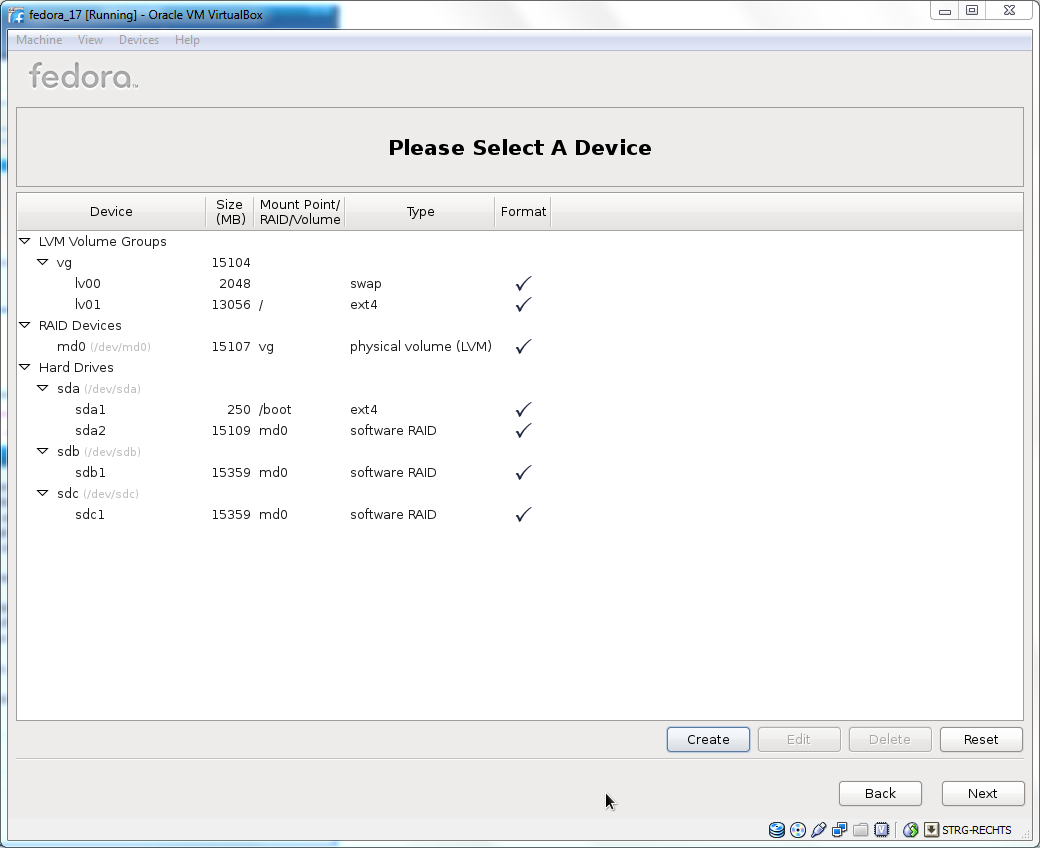1040x848 pixels.
Task: Click the Size (MB) column header
Action: (x=230, y=212)
